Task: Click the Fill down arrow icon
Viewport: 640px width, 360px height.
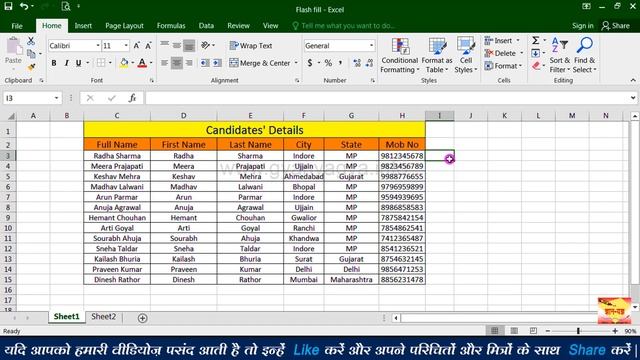Action: pos(535,53)
